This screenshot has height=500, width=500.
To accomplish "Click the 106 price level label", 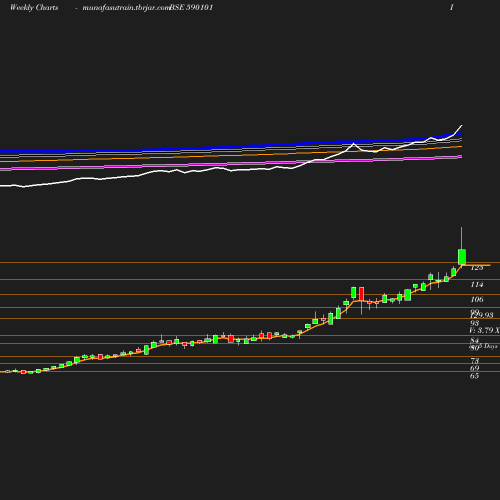I will (x=477, y=299).
